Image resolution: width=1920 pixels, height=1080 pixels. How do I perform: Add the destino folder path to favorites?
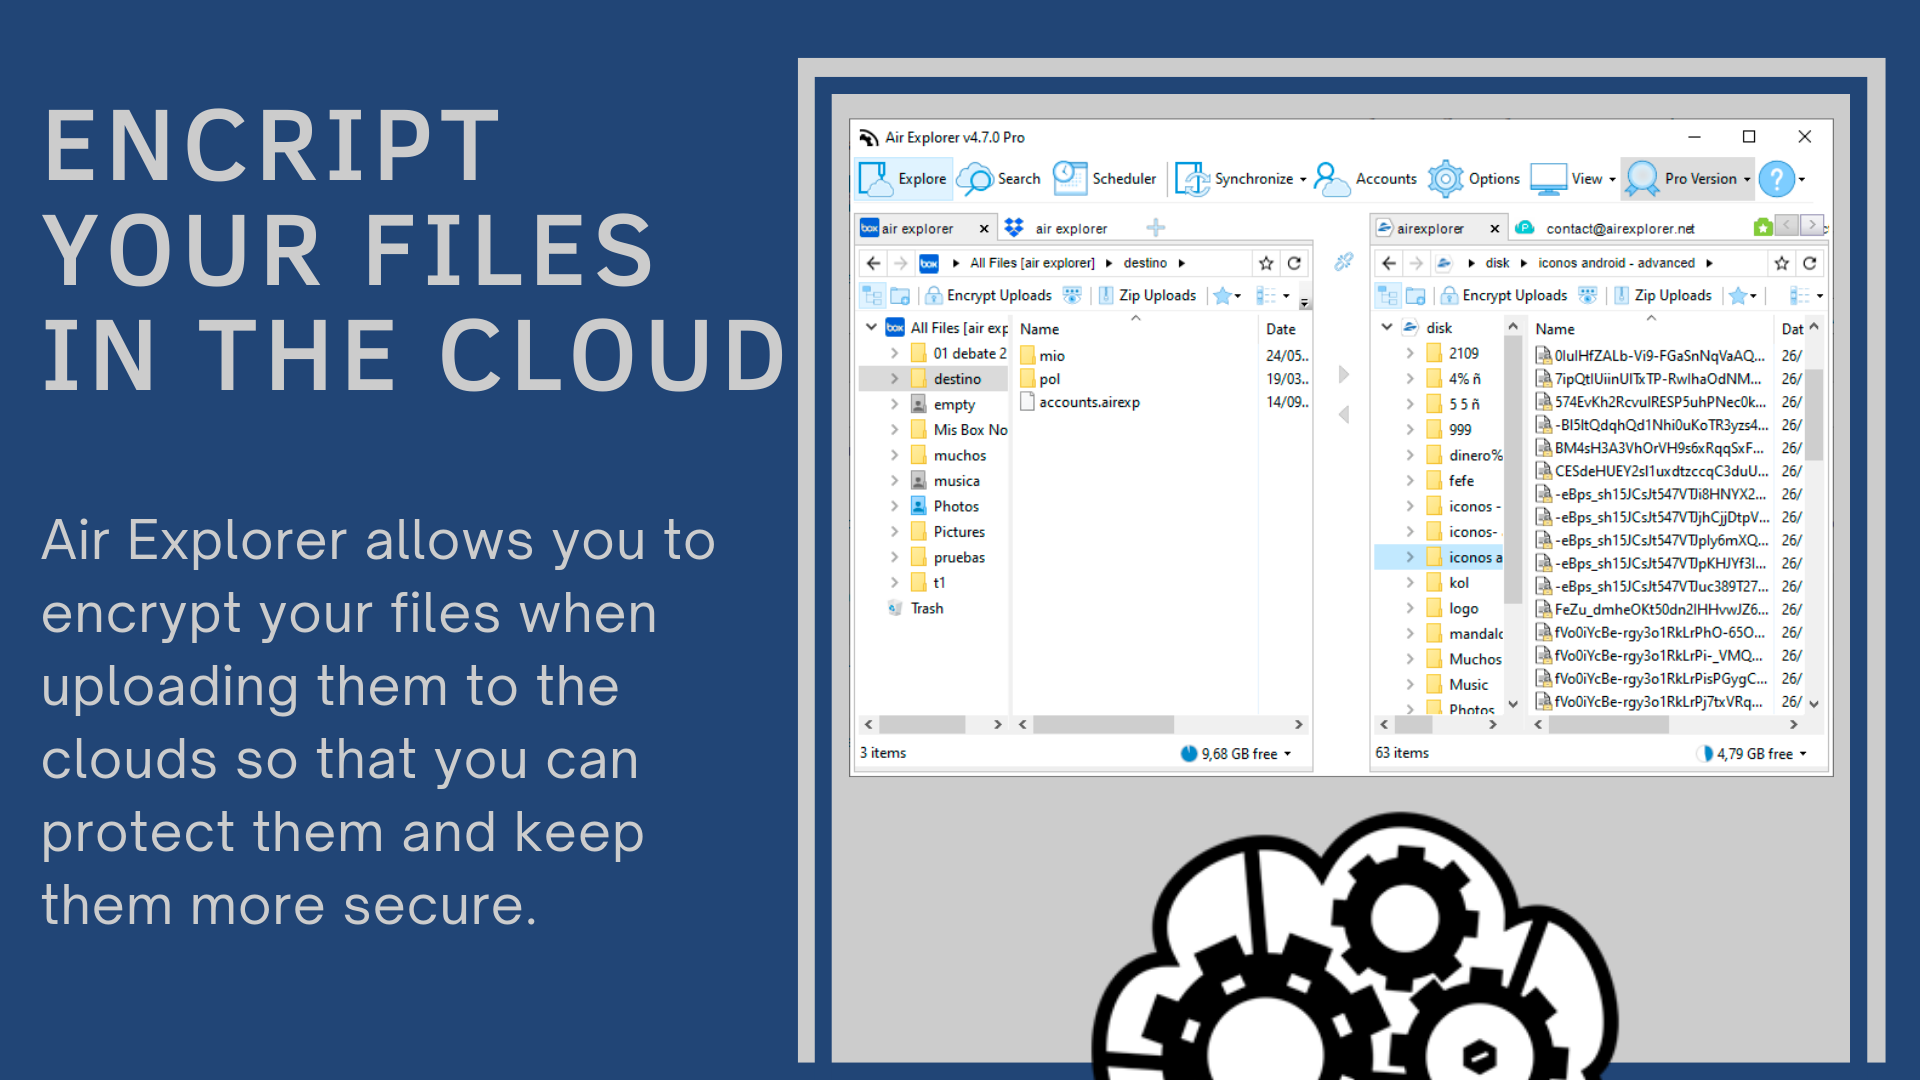click(x=1266, y=263)
